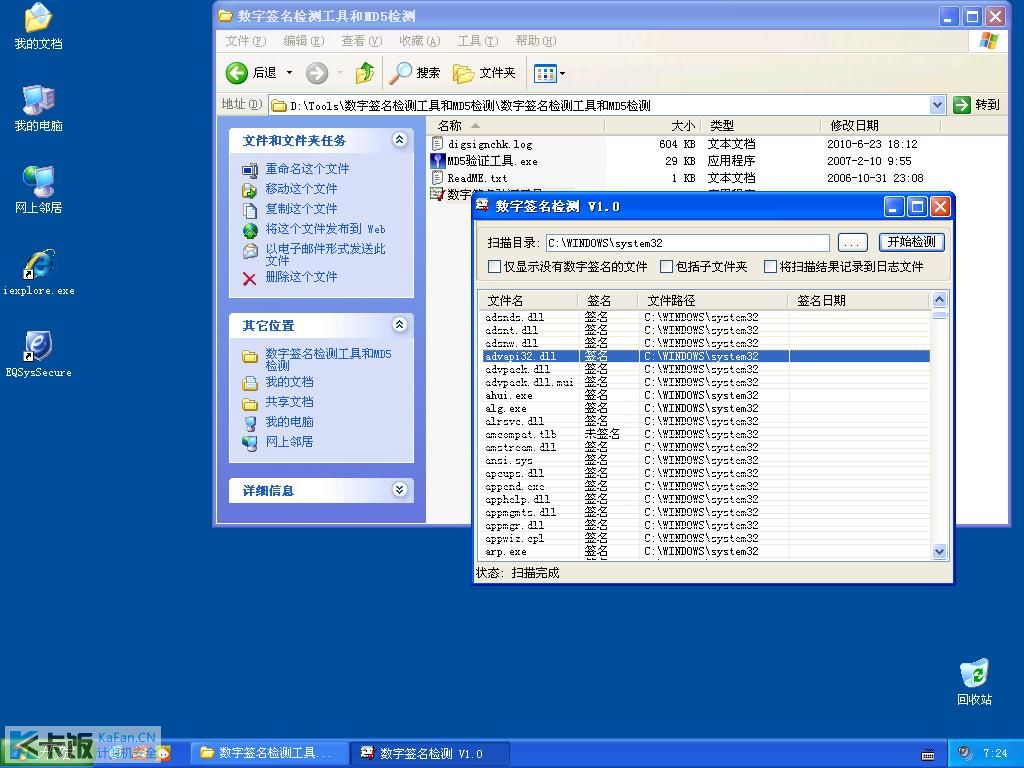Click the scroll down arrow in results list
The image size is (1024, 768).
pyautogui.click(x=939, y=552)
